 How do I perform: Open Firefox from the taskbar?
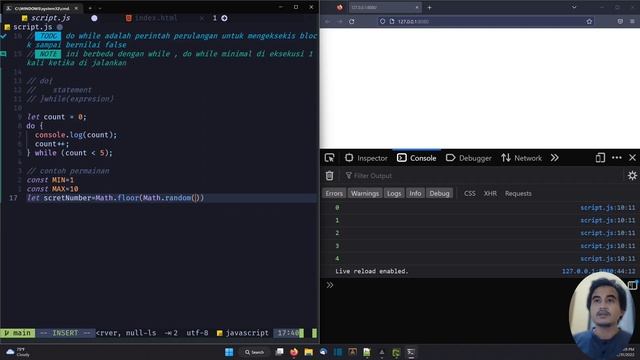coord(294,352)
